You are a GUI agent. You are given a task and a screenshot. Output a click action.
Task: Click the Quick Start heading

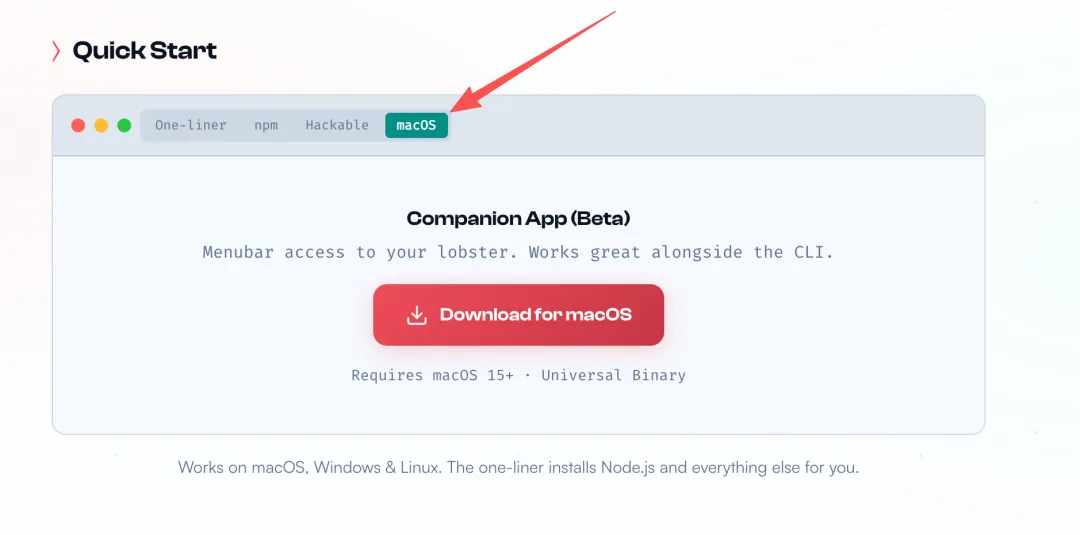[145, 51]
